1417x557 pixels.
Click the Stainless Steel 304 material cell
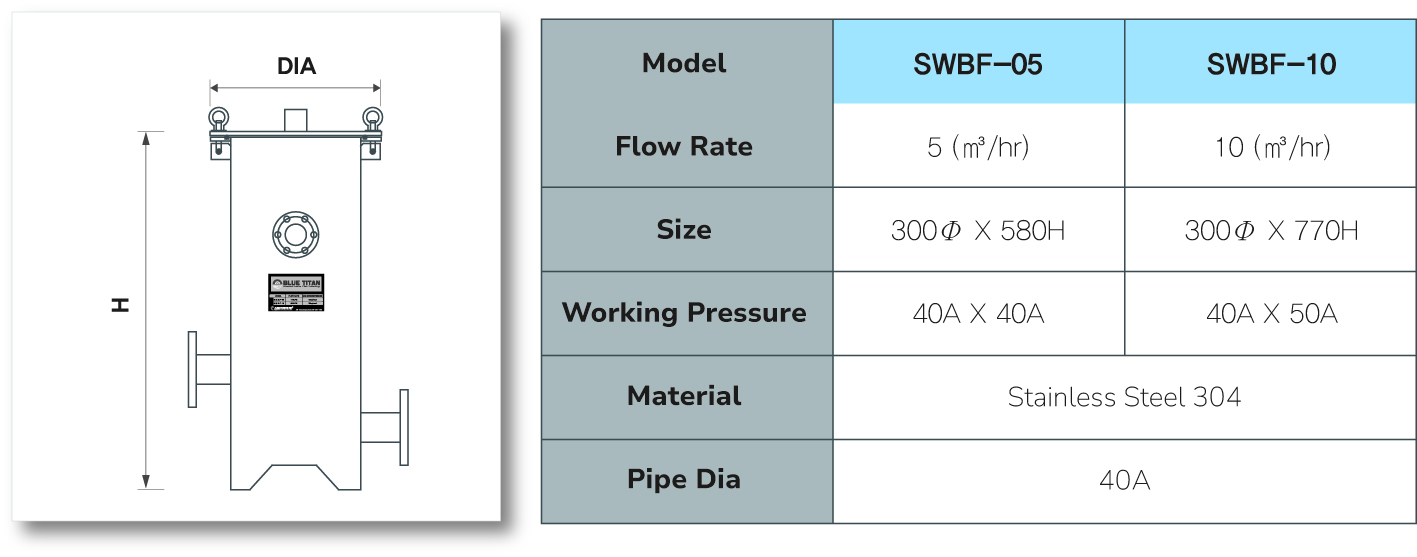point(1124,397)
